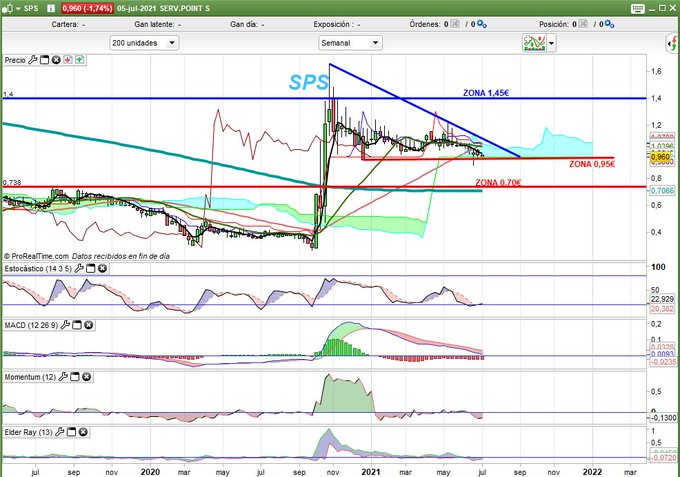Open MACD settings wrench
Image resolution: width=680 pixels, height=477 pixels.
pos(65,325)
